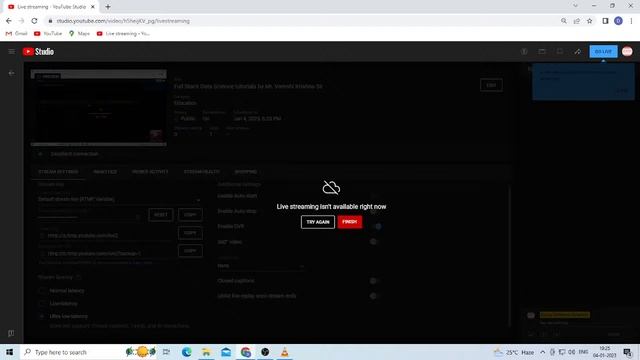
Task: Switch to the STREAM SETTINGS tab
Action: click(58, 172)
